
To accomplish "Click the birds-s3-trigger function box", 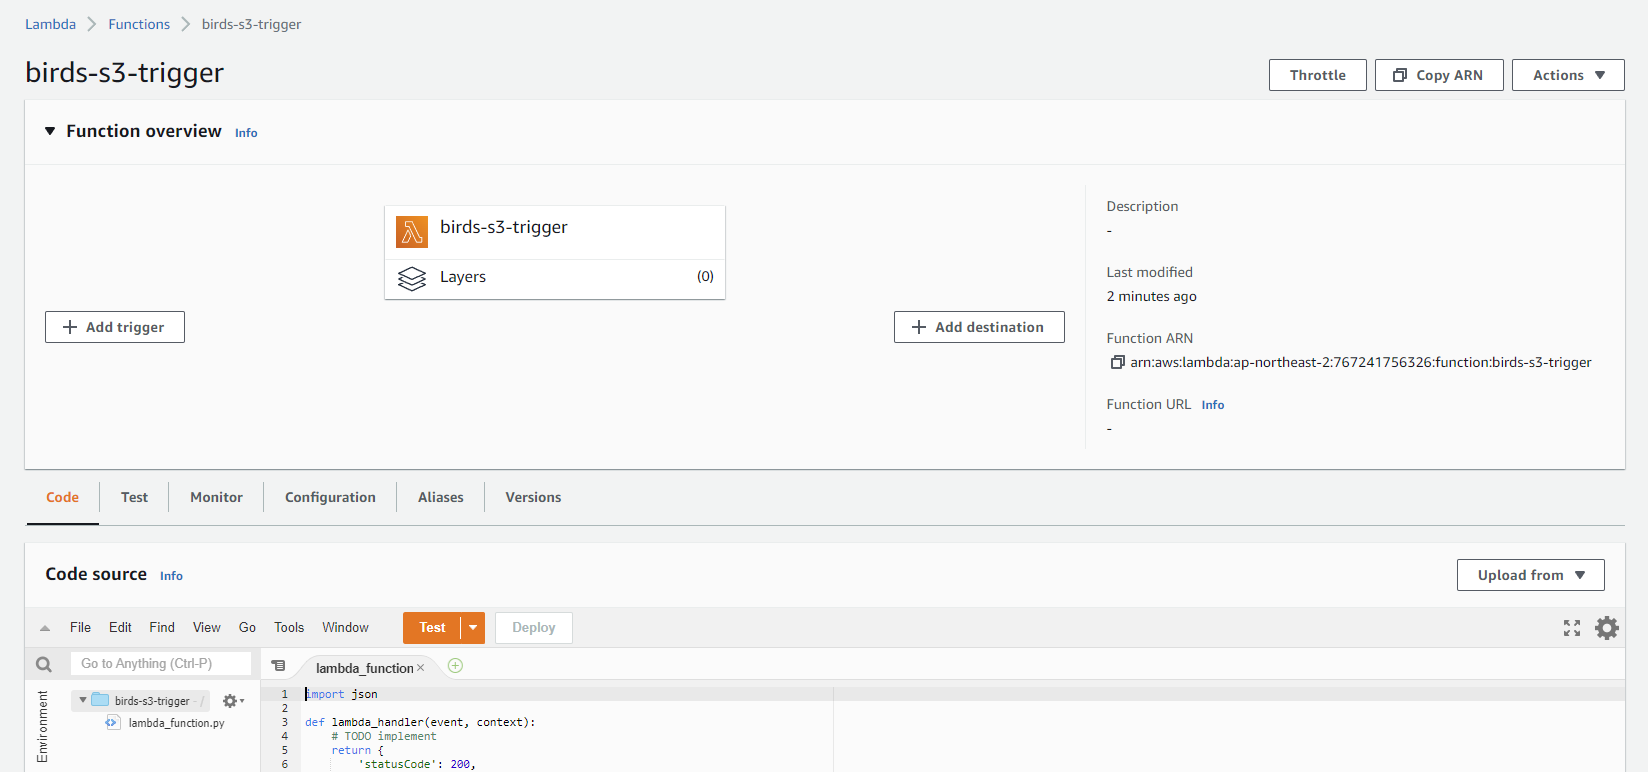I will pos(555,232).
